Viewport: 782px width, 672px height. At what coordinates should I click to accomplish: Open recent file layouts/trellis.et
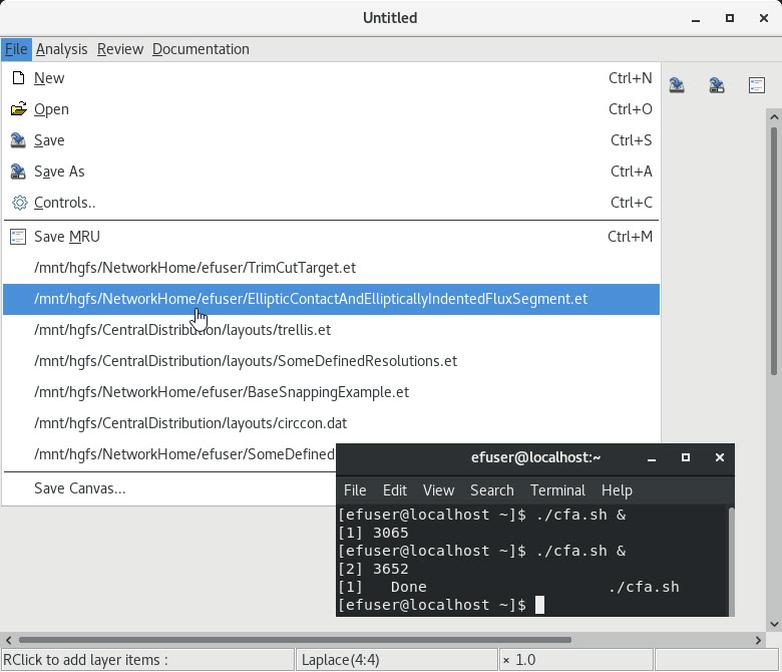182,329
